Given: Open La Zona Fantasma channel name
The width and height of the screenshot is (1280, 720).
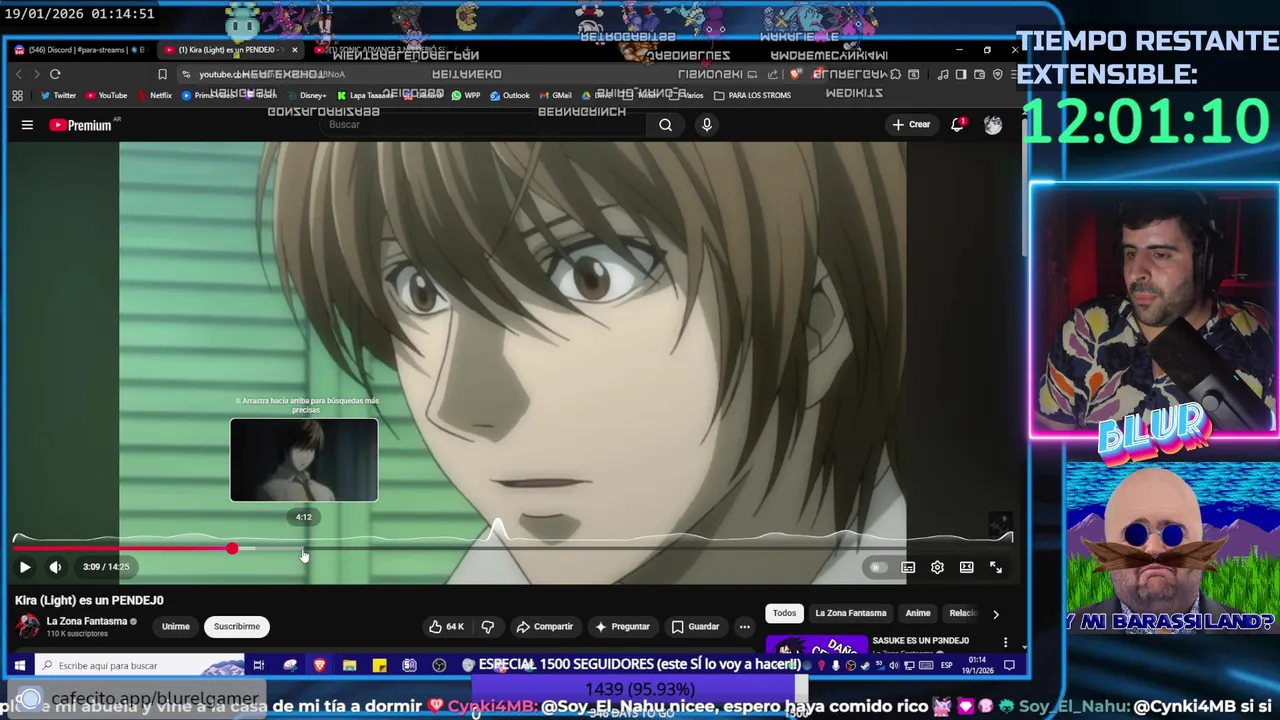Looking at the screenshot, I should click(x=87, y=621).
